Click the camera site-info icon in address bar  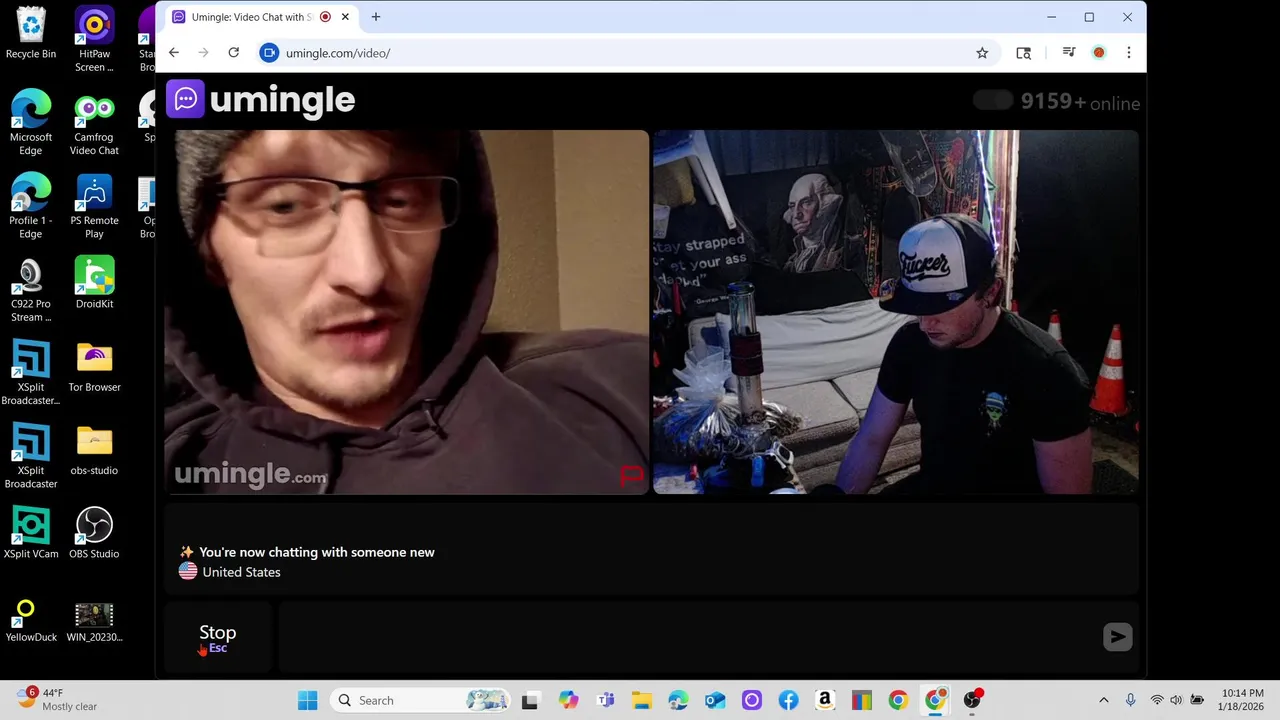tap(269, 53)
